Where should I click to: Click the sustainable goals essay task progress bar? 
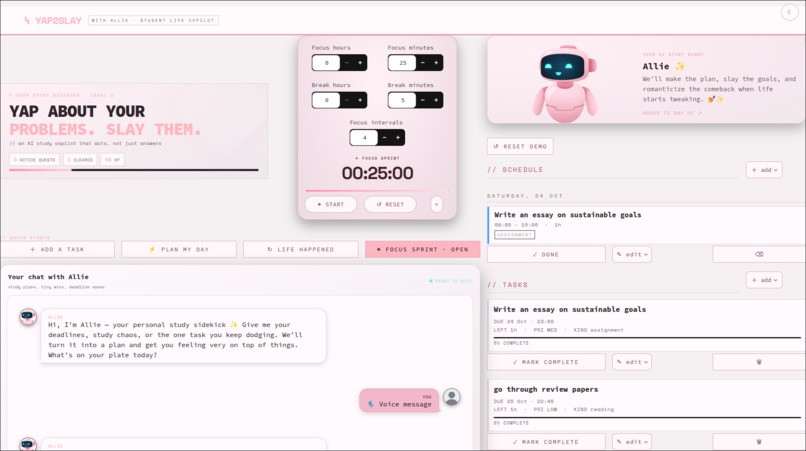pyautogui.click(x=647, y=338)
